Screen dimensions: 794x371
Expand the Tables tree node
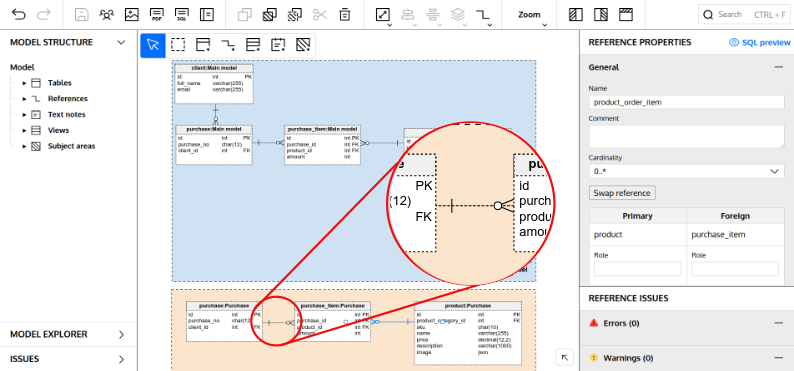coord(24,83)
